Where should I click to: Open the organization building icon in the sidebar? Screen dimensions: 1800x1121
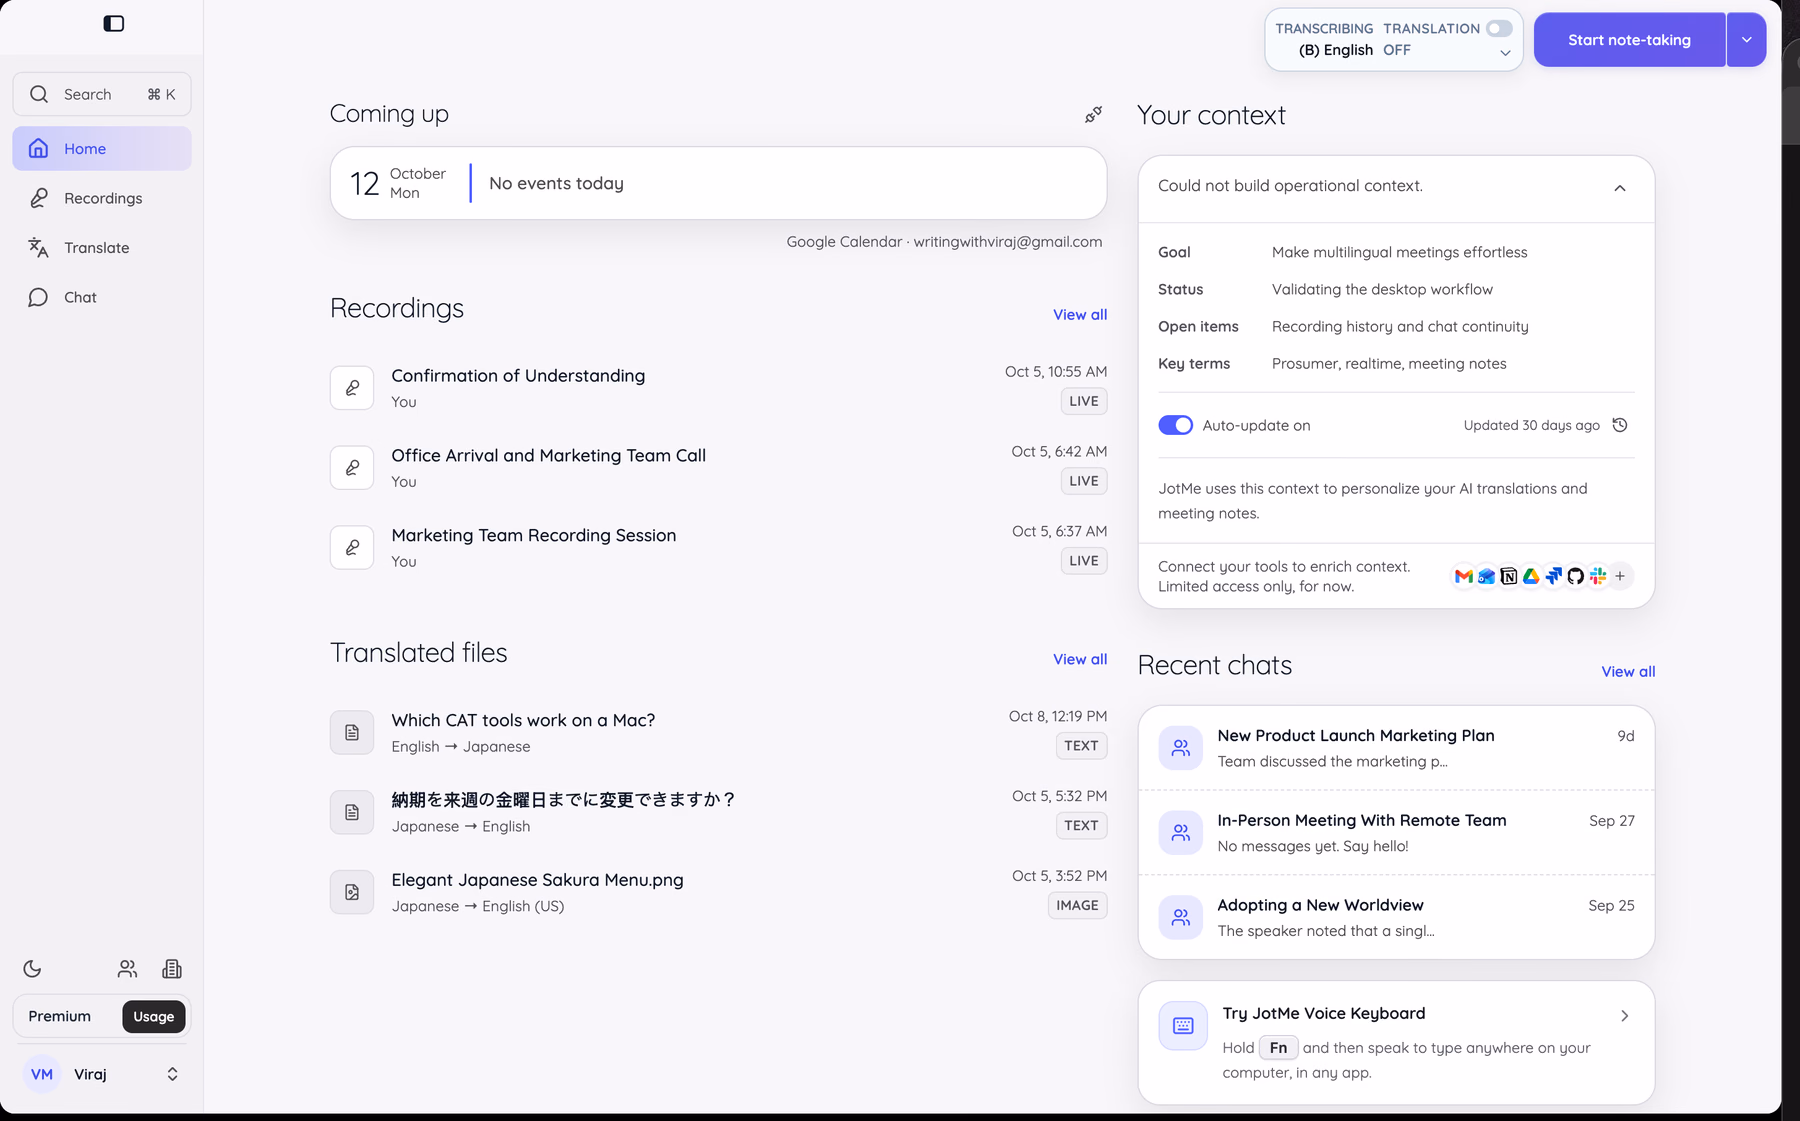pos(172,968)
